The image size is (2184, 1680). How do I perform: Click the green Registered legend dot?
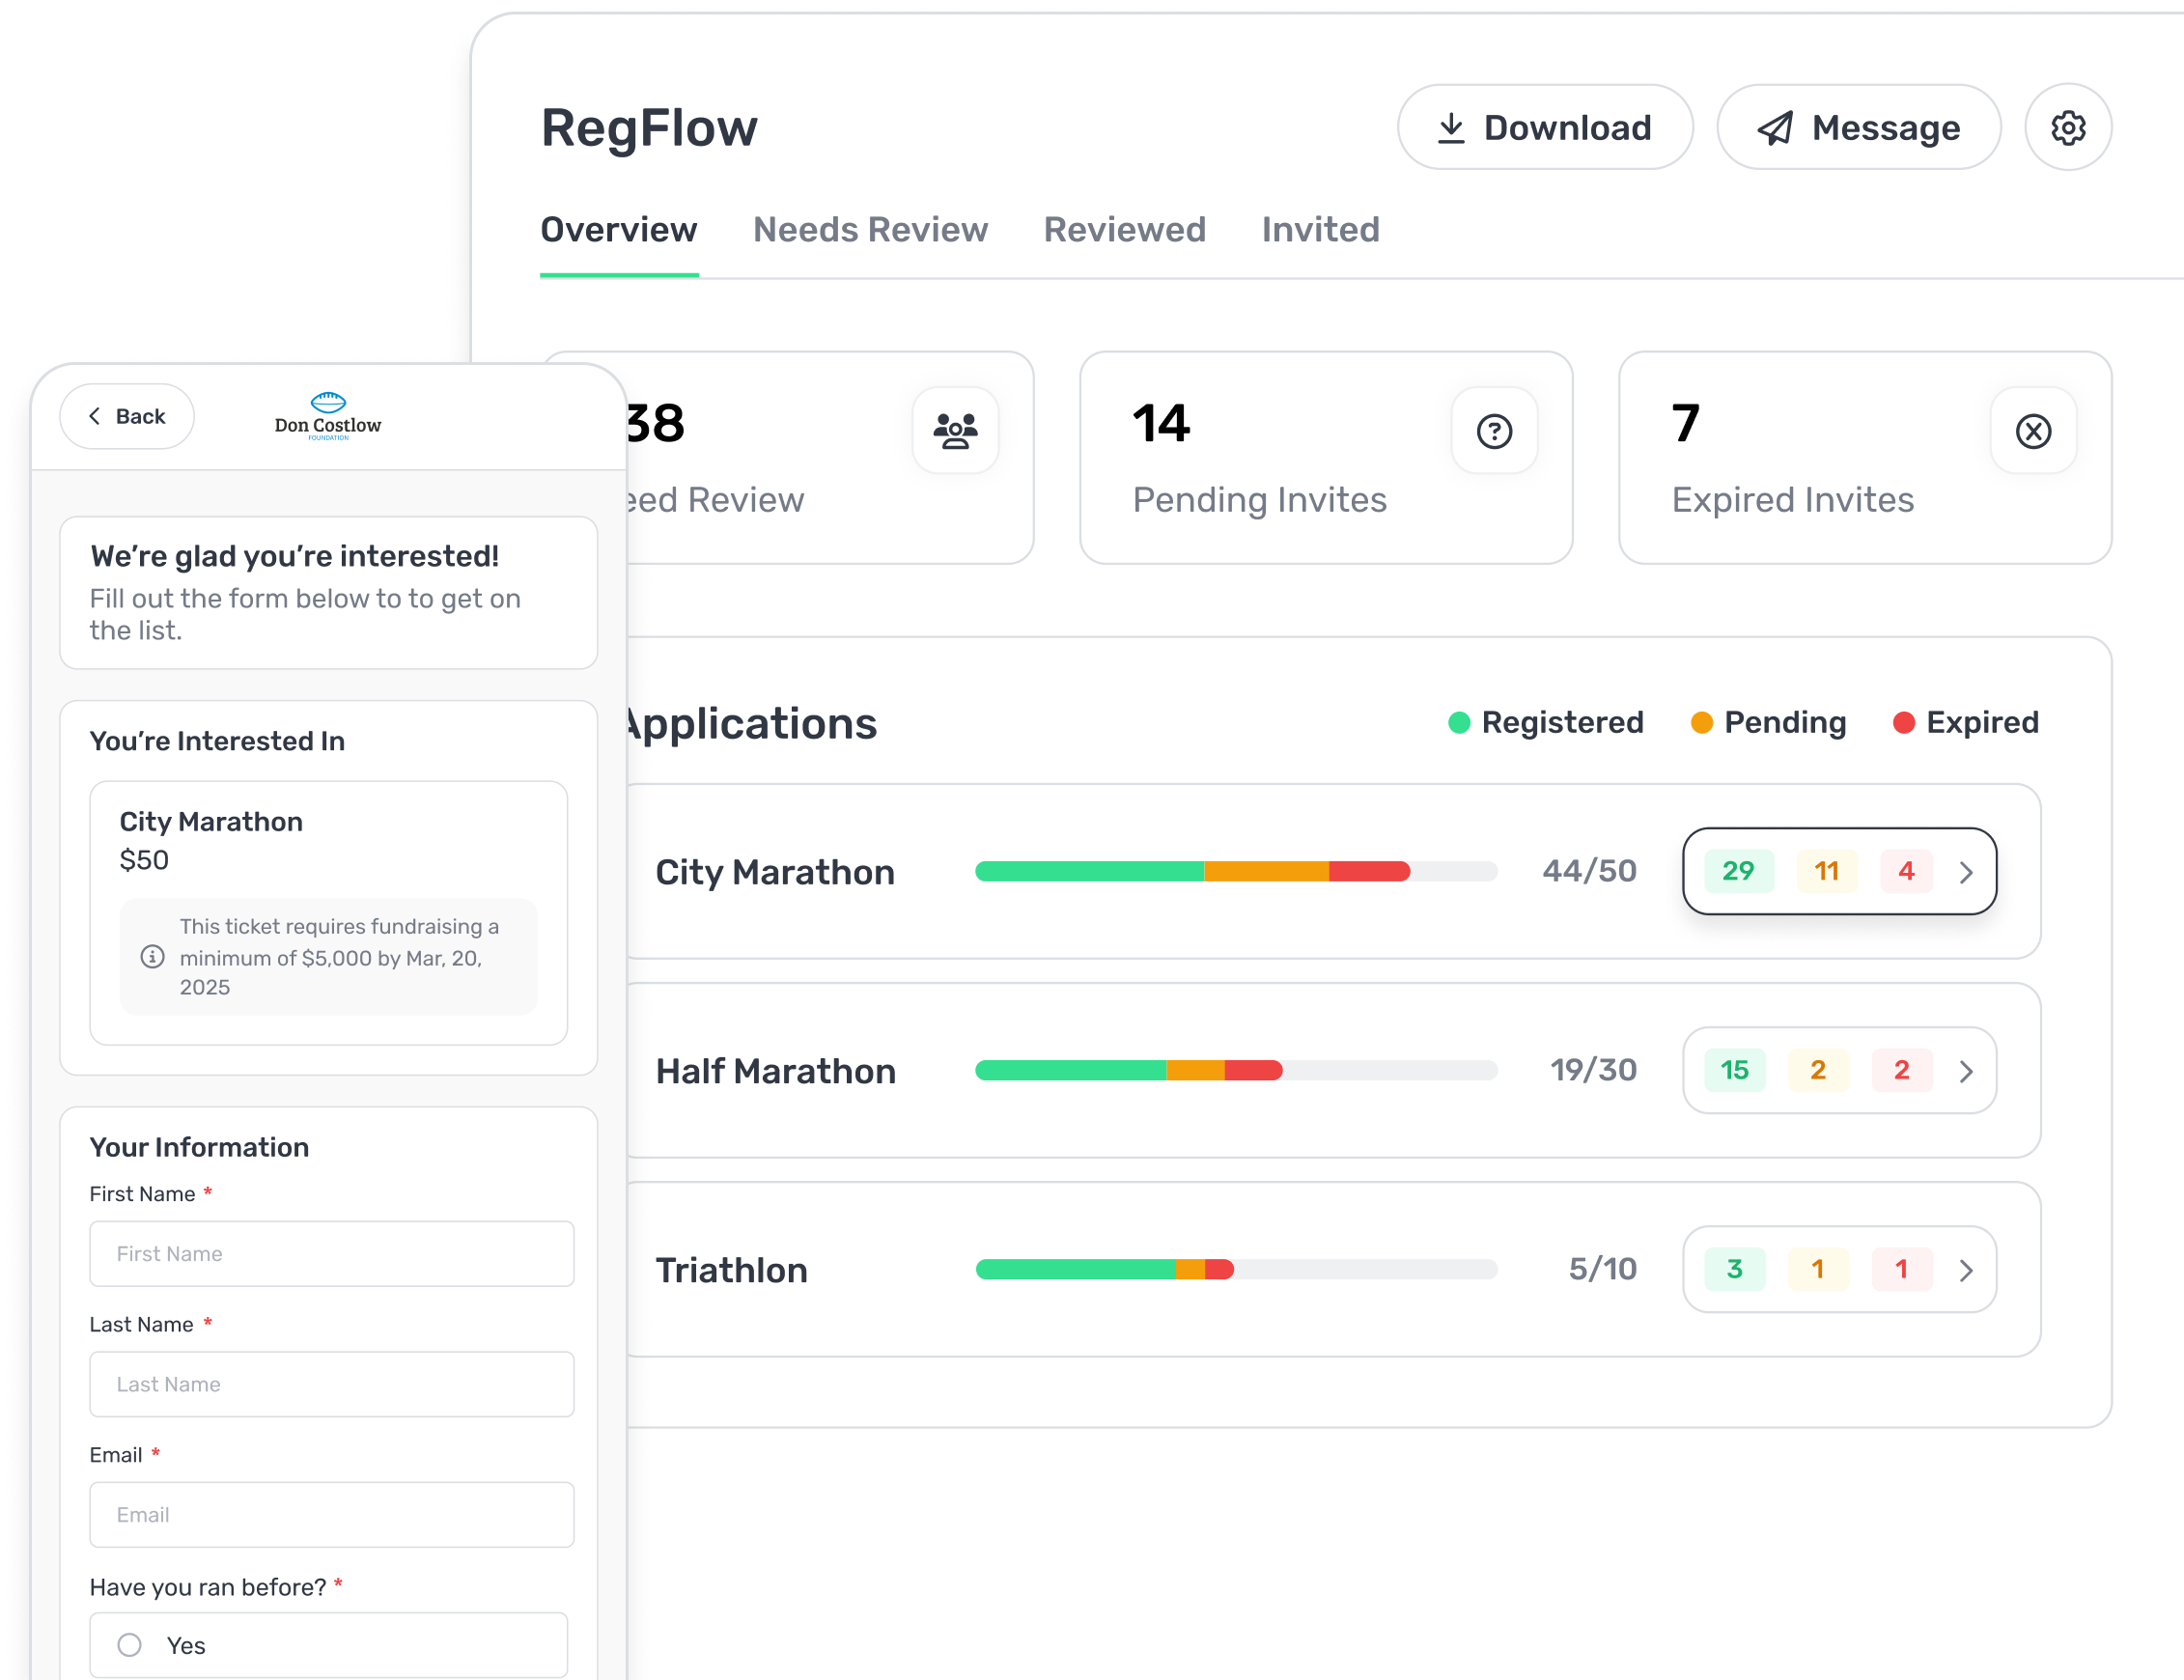(x=1458, y=723)
